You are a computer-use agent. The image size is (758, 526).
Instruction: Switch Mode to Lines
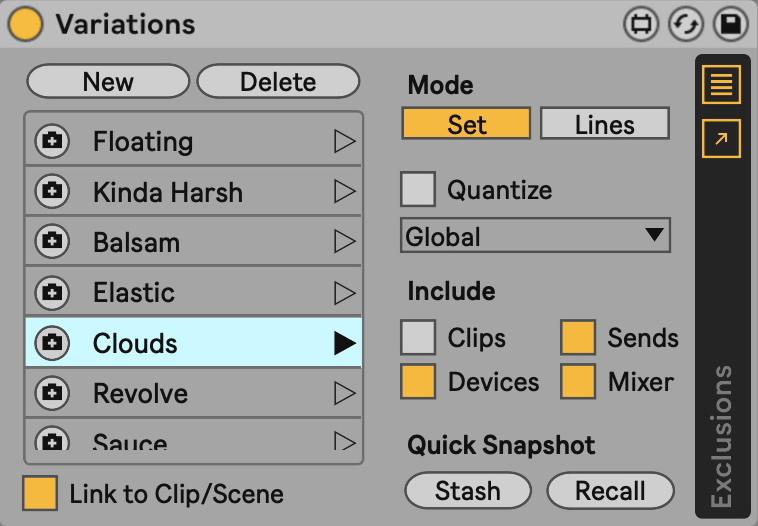[604, 125]
